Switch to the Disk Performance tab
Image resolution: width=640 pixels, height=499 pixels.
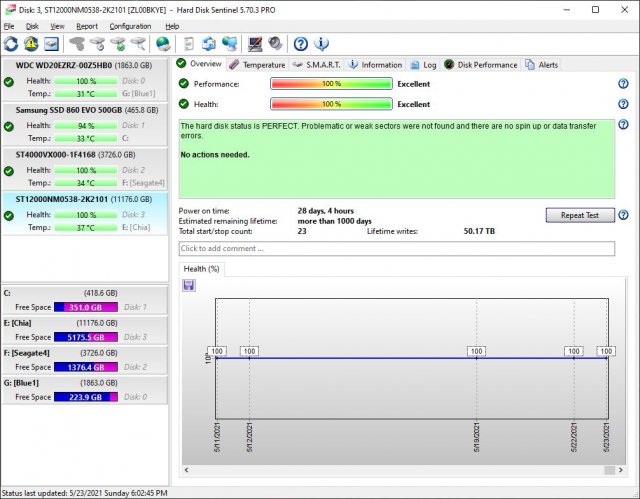point(481,64)
